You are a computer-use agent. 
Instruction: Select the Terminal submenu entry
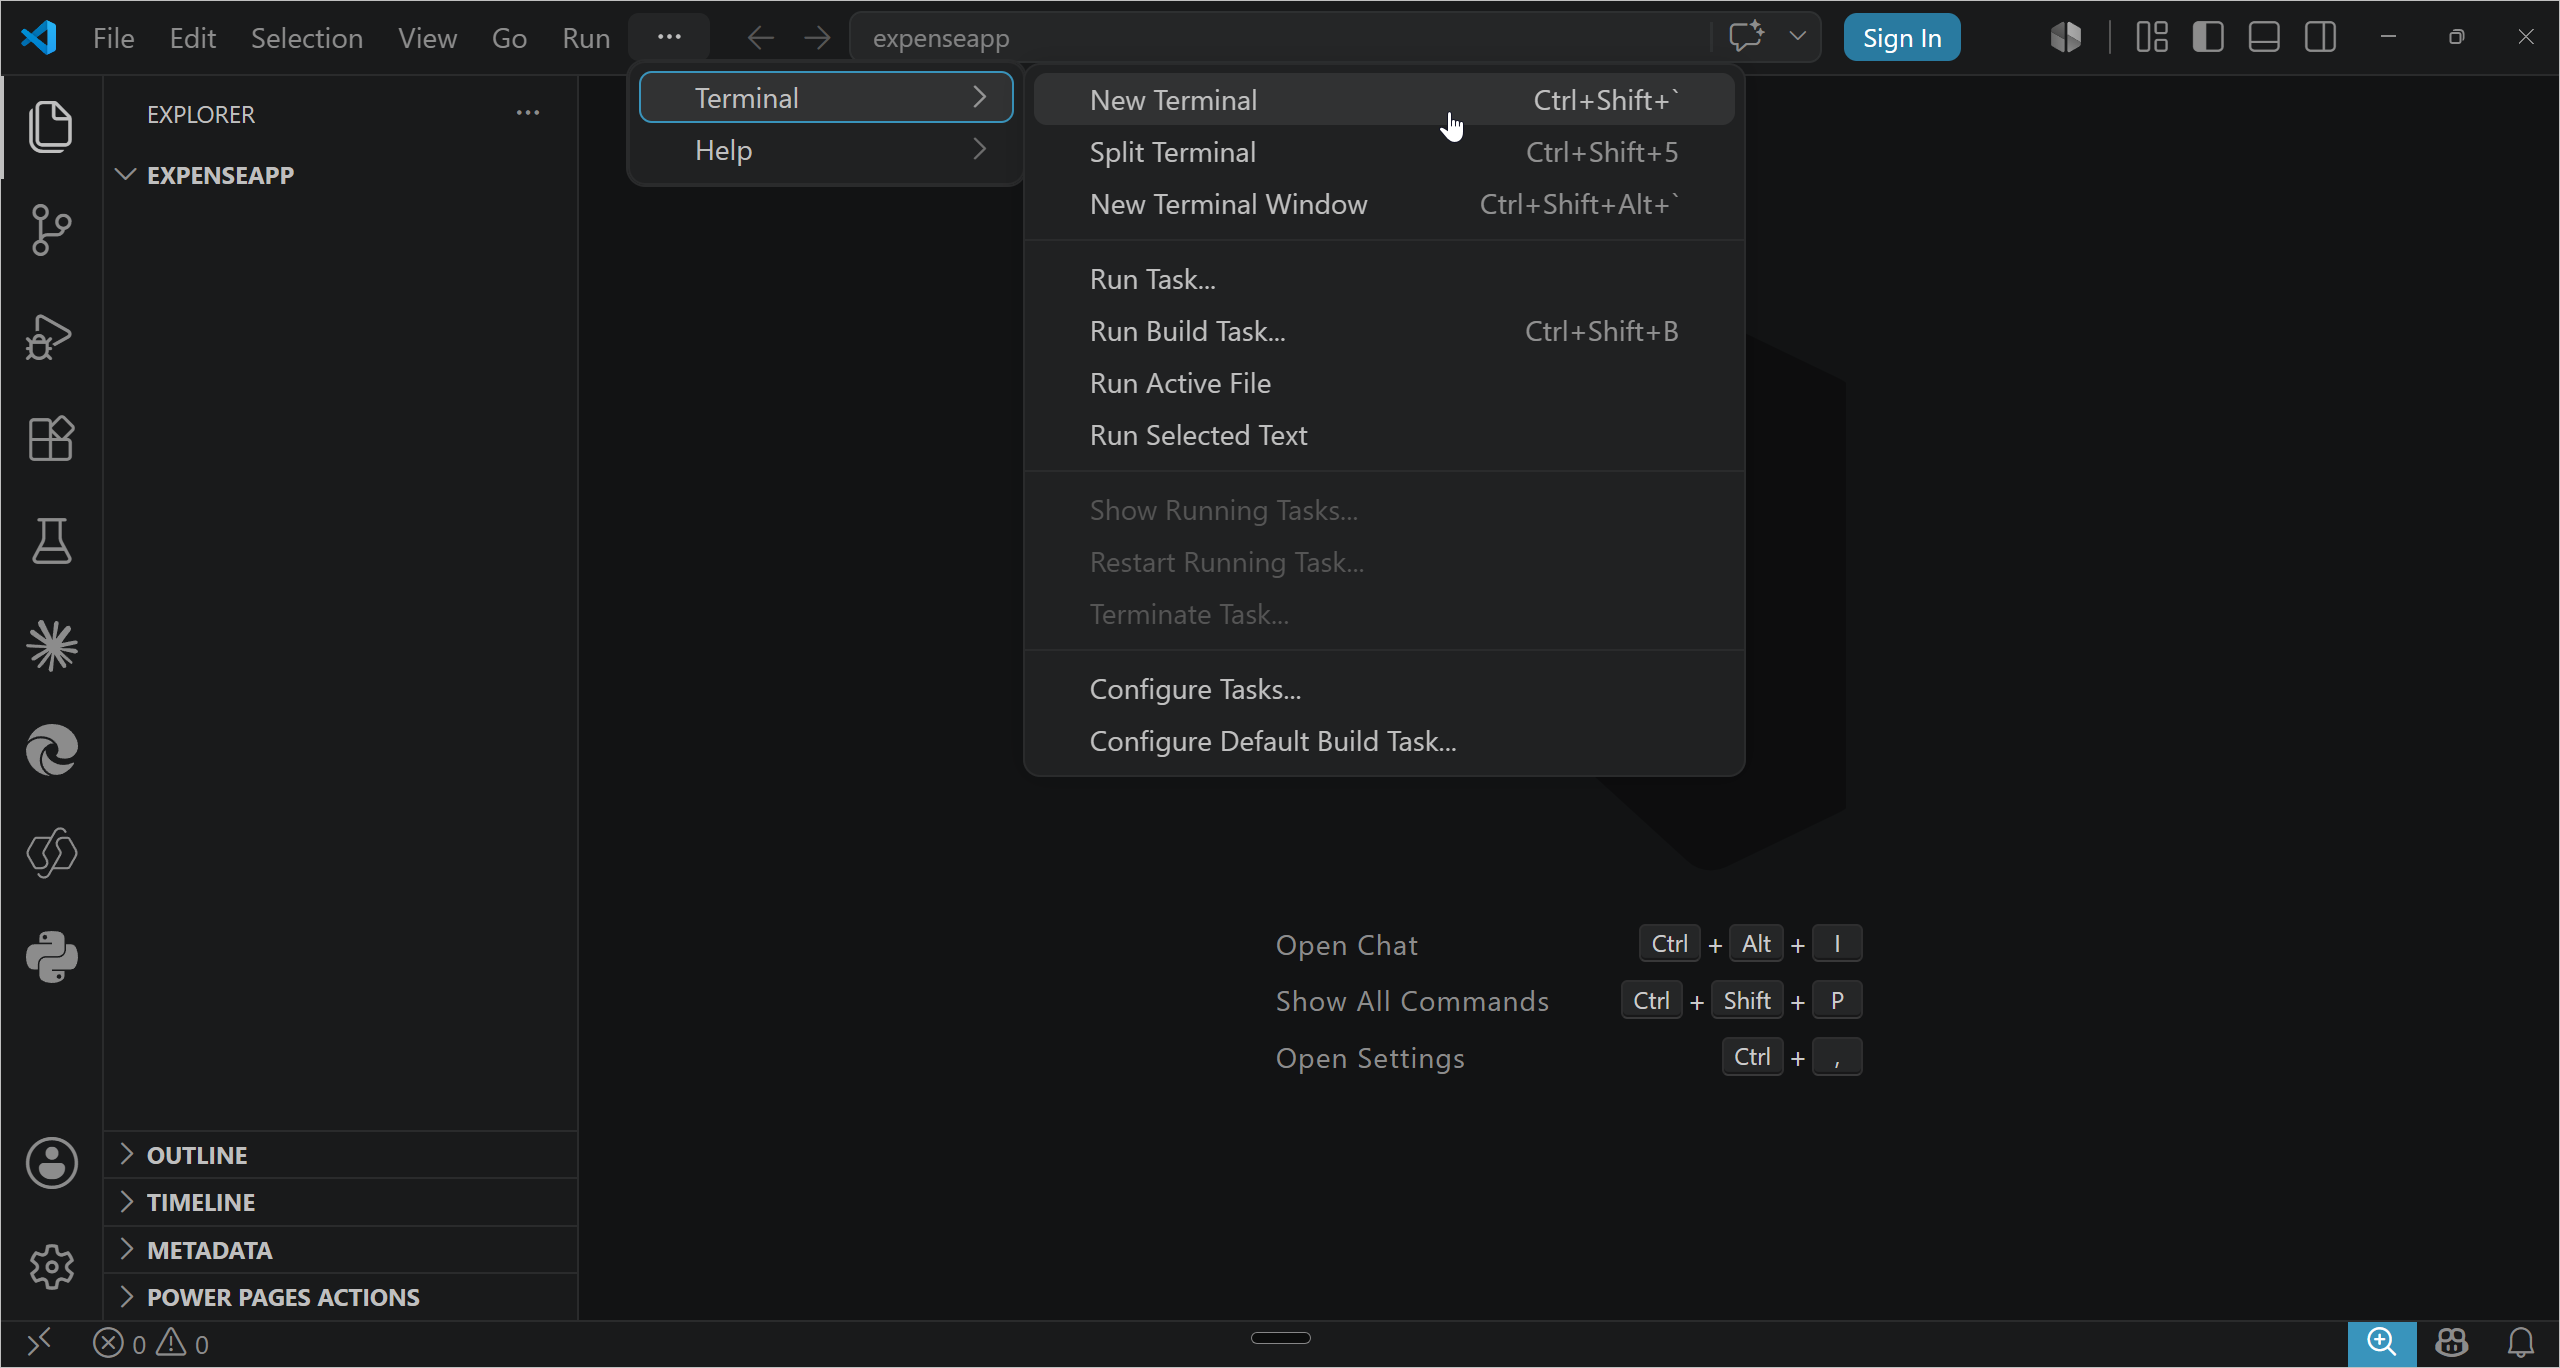tap(826, 97)
